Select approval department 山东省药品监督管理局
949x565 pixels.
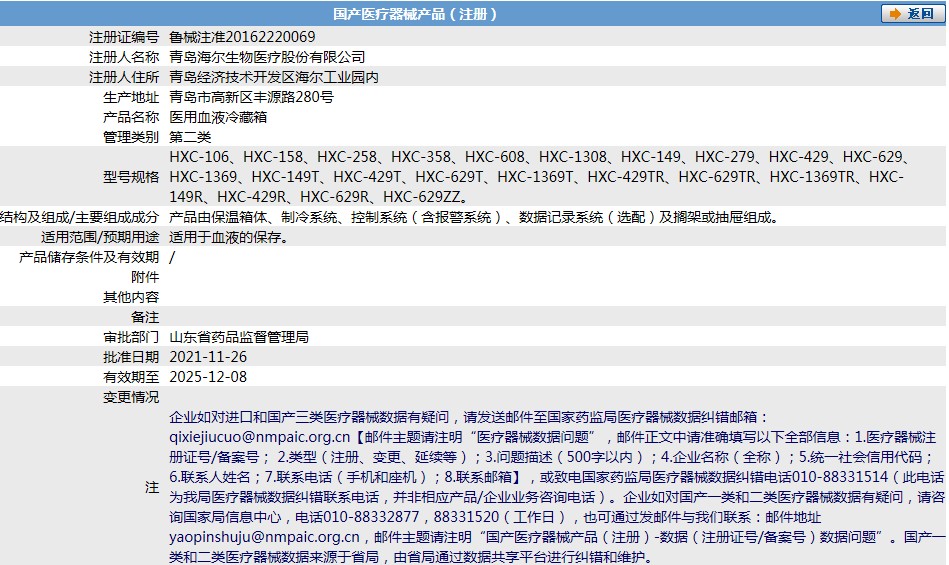(239, 336)
